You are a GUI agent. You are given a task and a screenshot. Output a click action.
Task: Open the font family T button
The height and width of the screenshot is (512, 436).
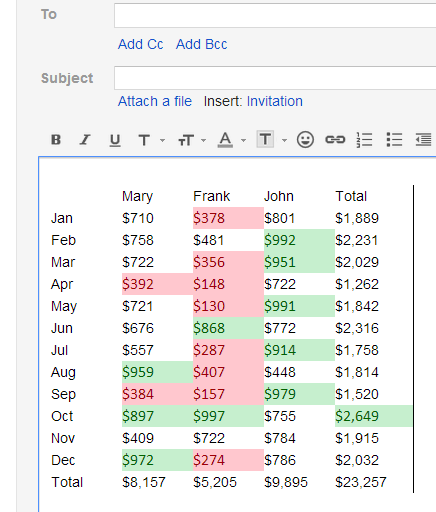144,140
